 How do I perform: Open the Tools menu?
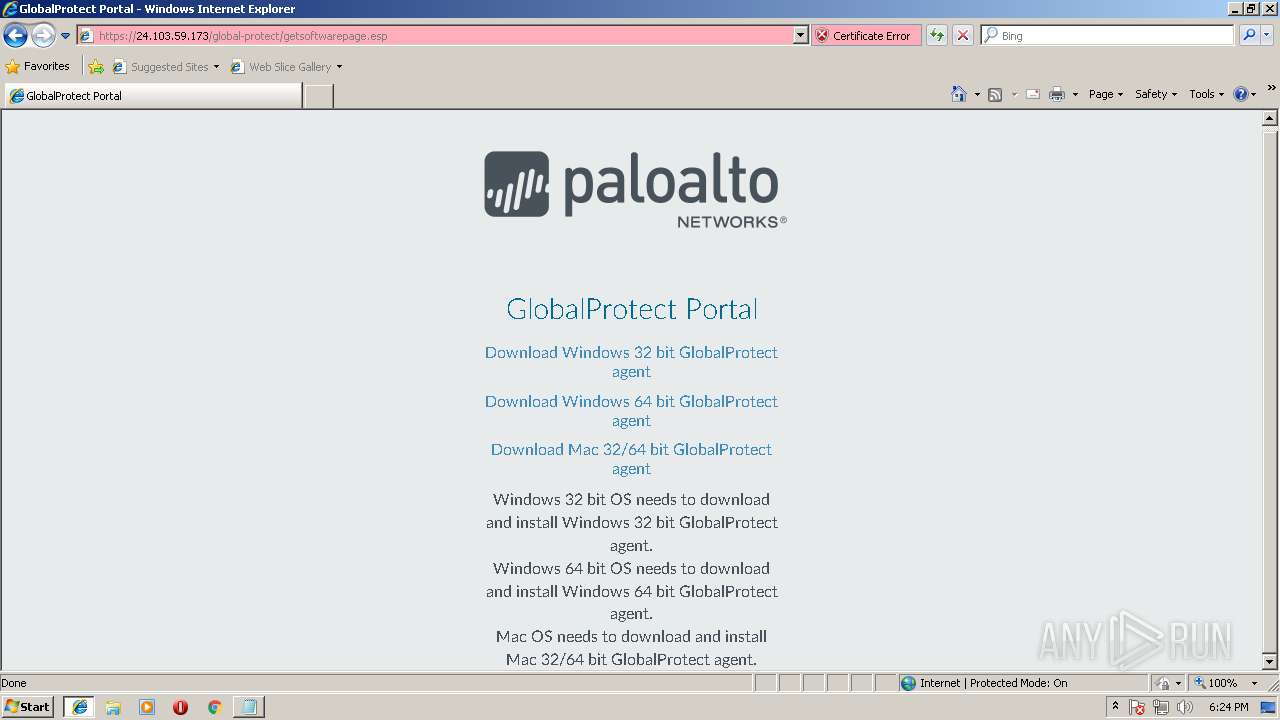(x=1206, y=94)
